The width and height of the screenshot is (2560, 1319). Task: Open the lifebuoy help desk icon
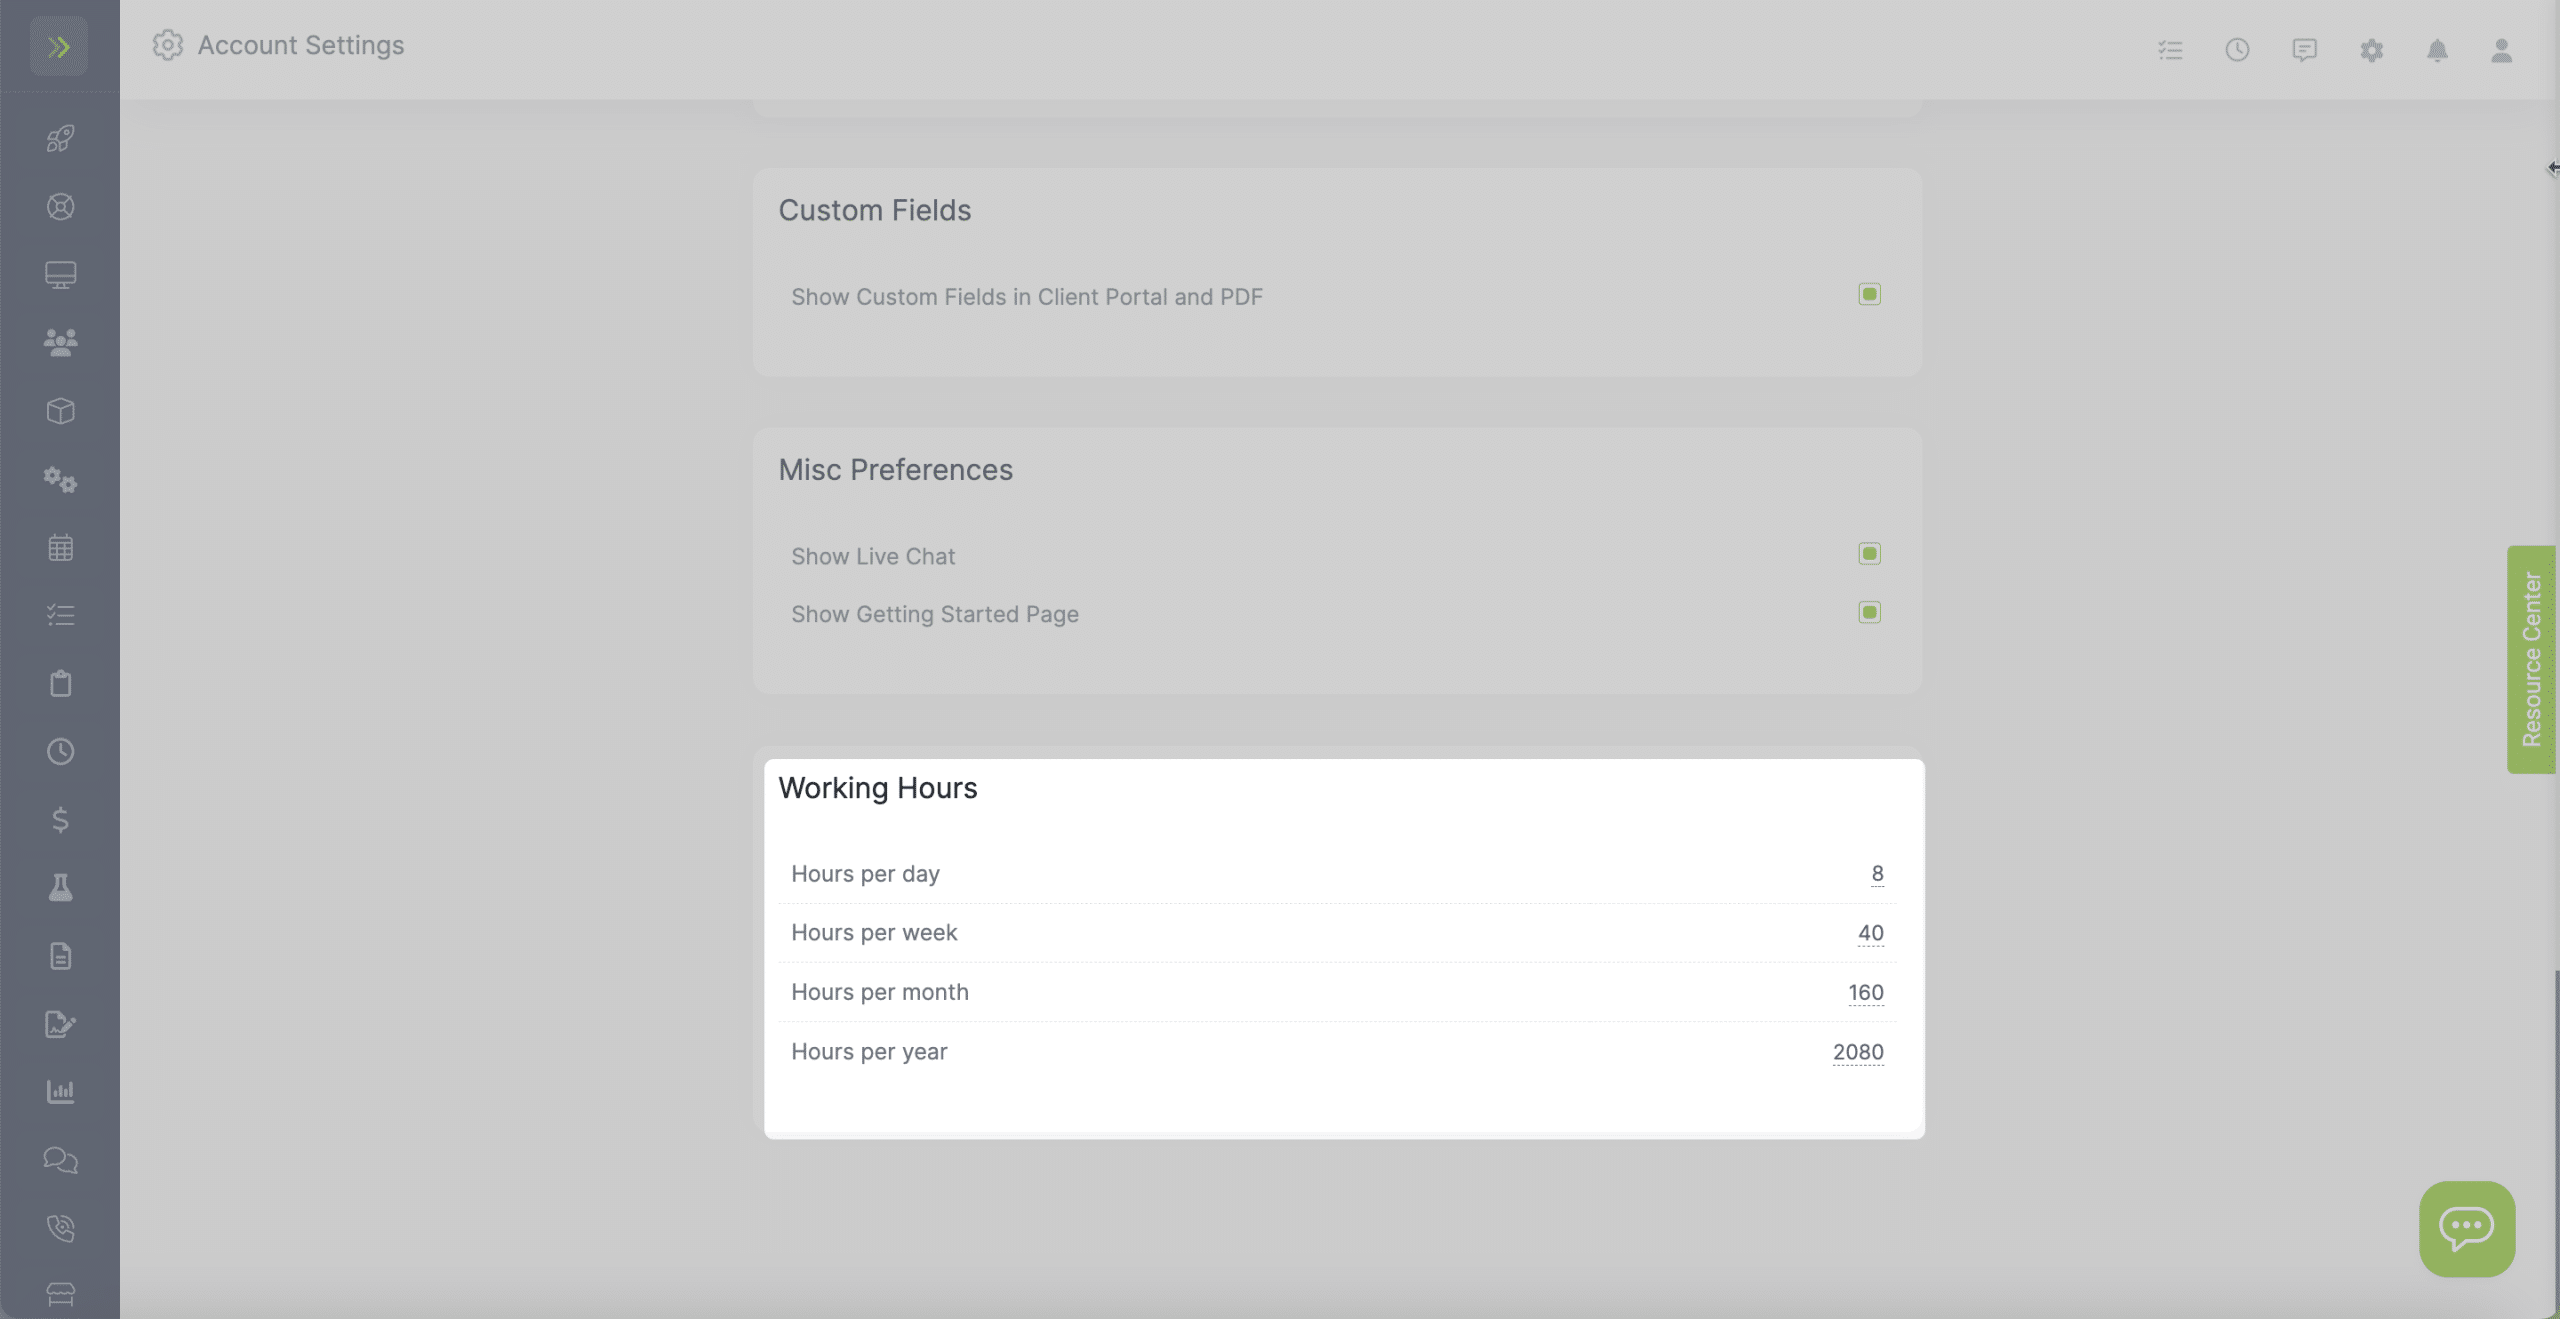click(x=60, y=206)
